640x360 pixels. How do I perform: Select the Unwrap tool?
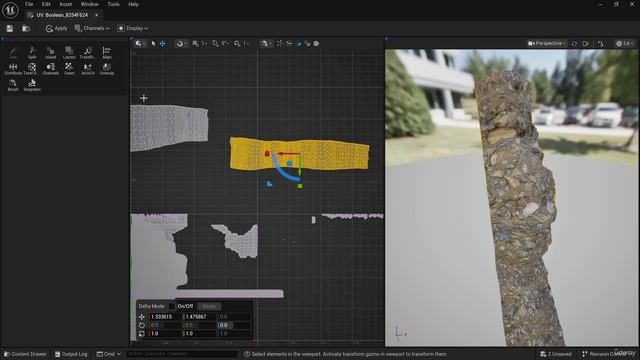[107, 69]
